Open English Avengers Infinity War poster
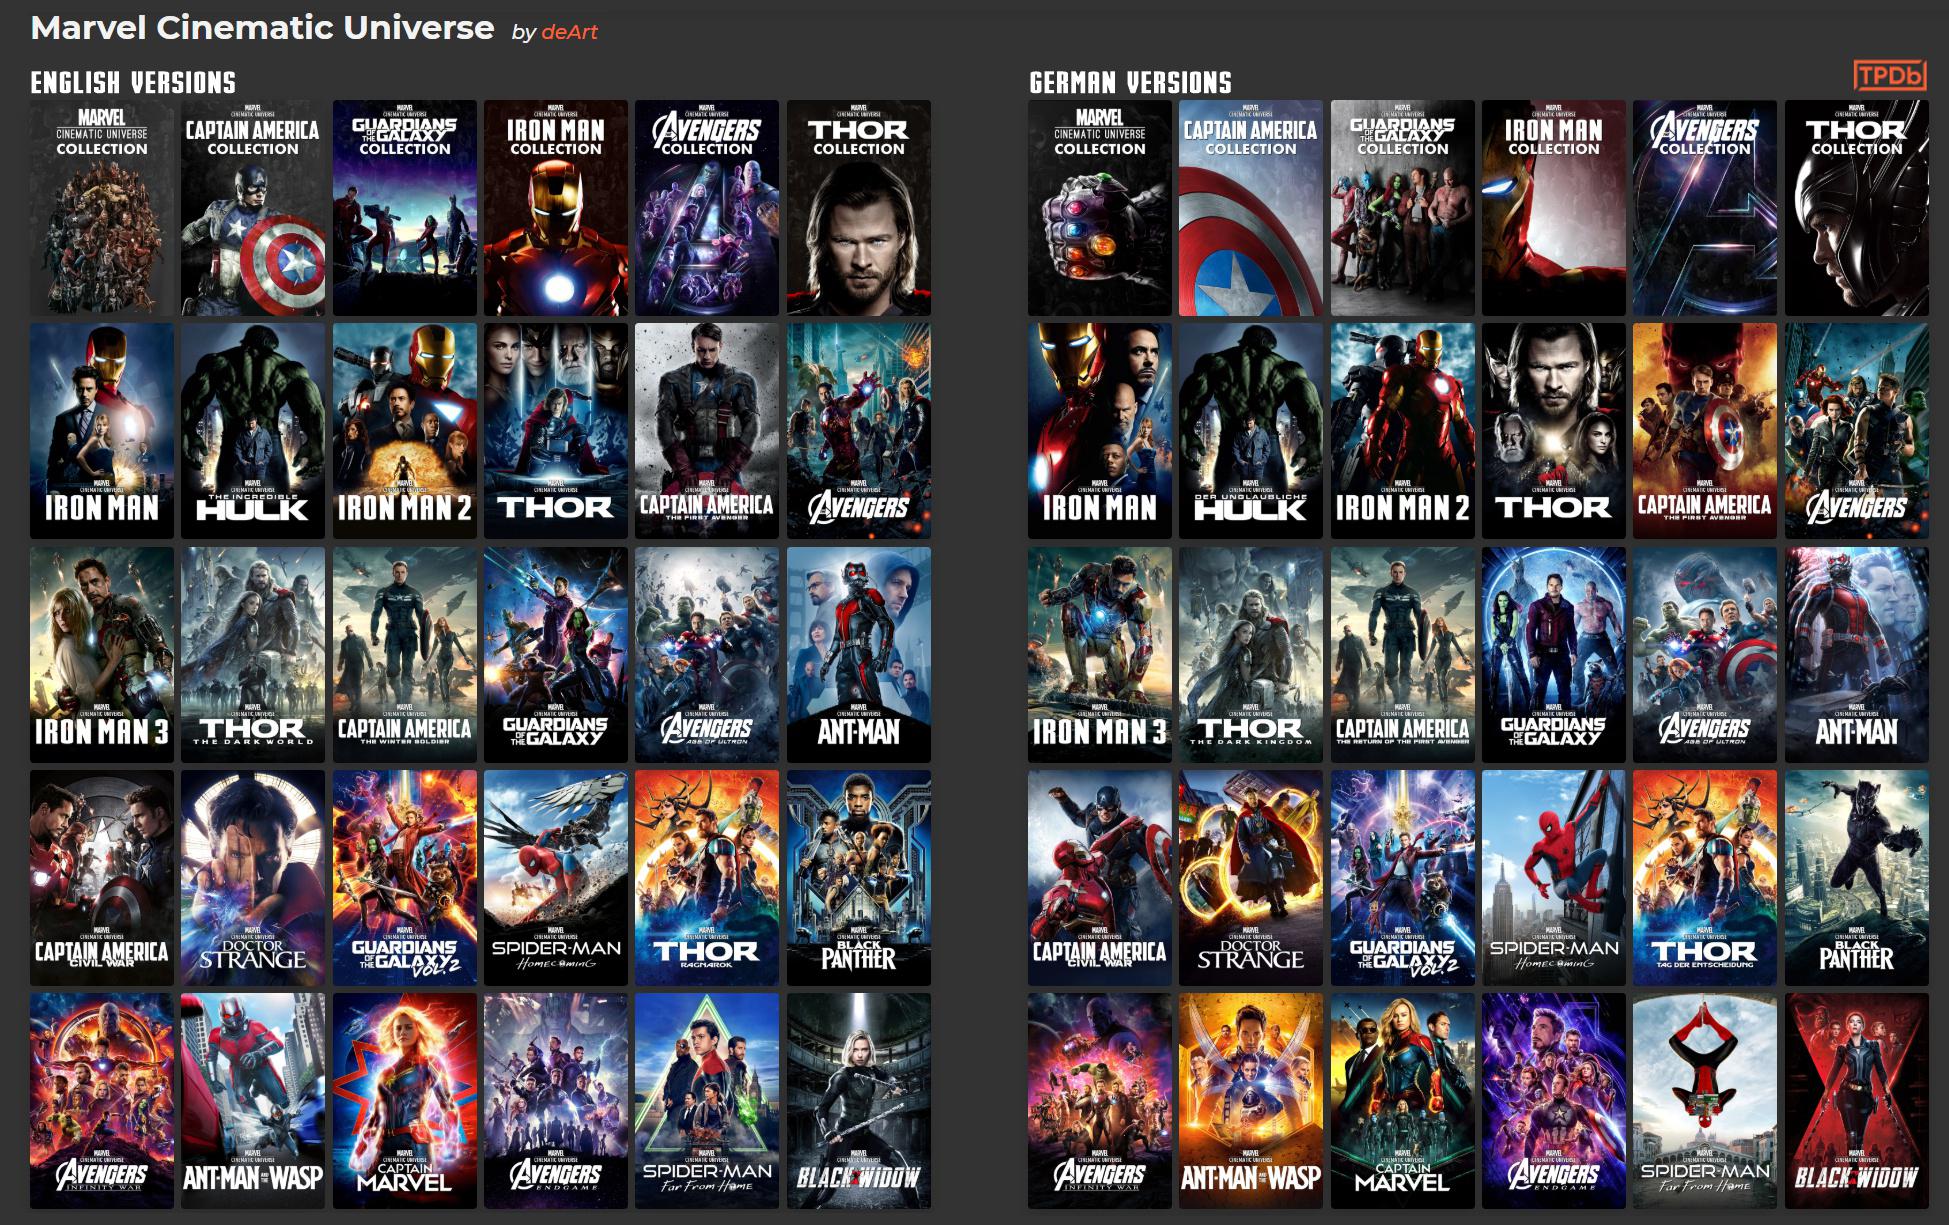This screenshot has height=1225, width=1949. click(102, 1101)
